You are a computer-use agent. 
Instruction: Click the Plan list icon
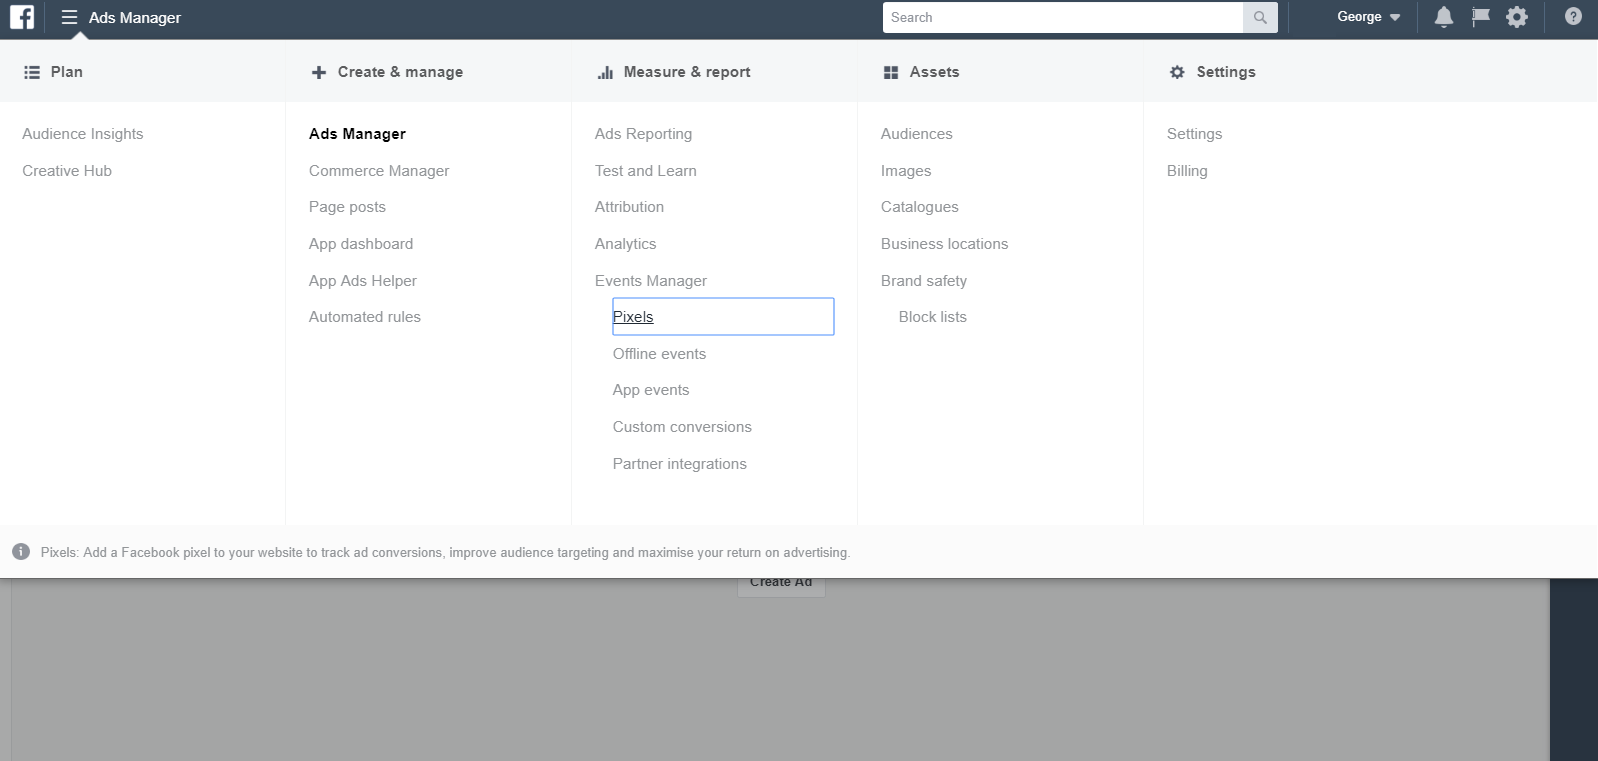coord(32,72)
